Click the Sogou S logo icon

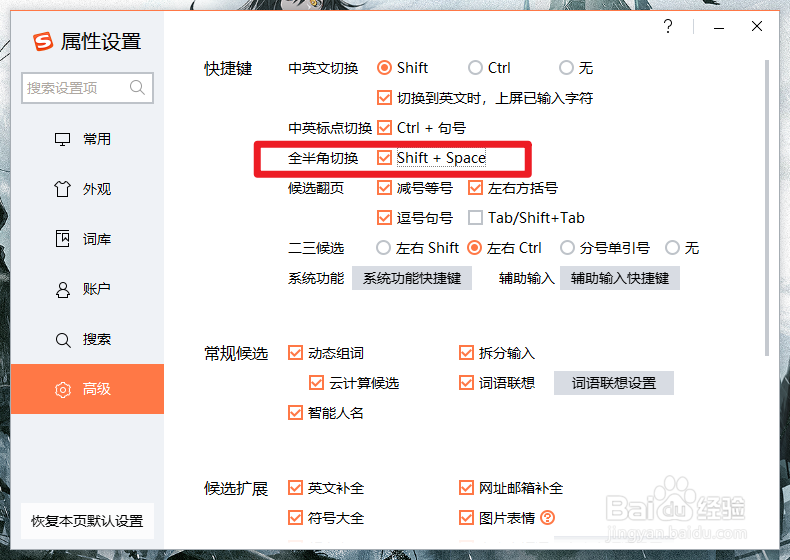tap(43, 41)
